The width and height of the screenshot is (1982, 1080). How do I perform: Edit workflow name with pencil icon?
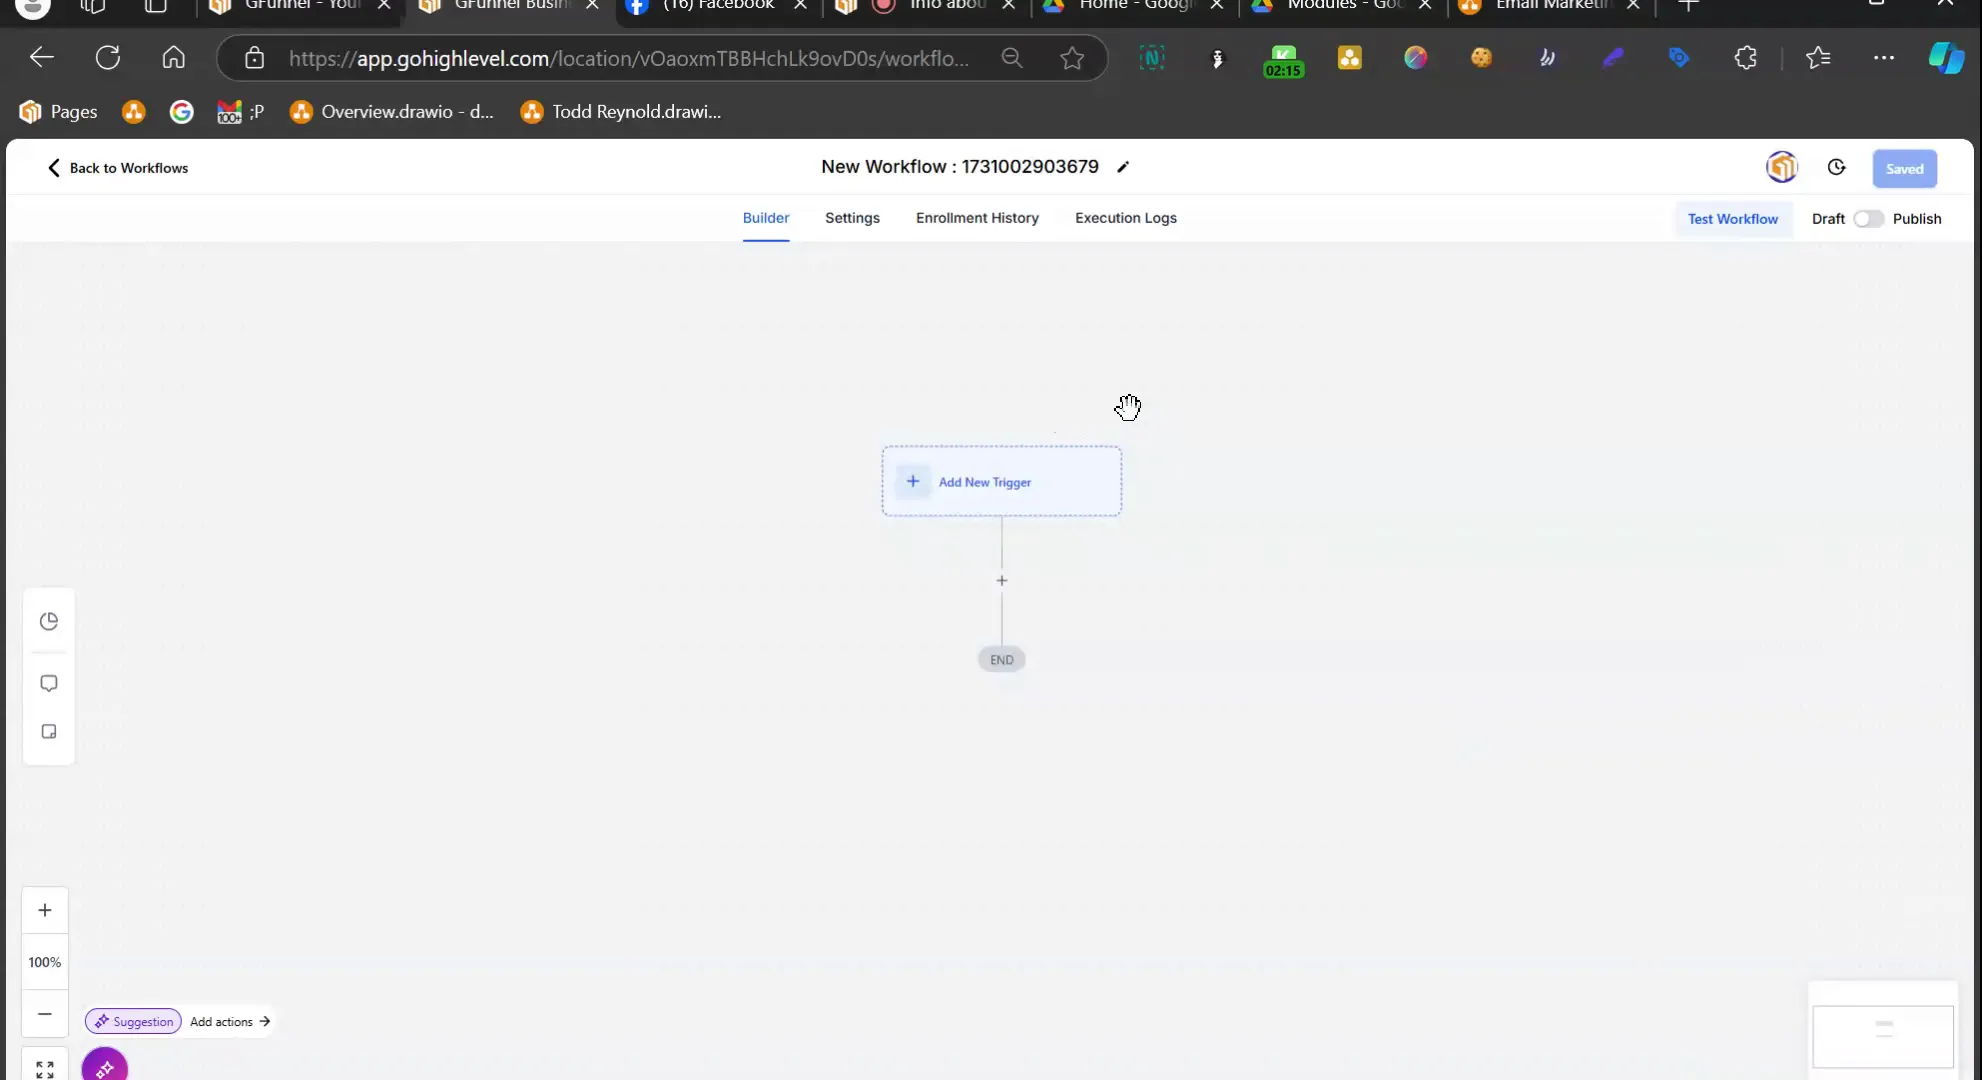point(1123,167)
